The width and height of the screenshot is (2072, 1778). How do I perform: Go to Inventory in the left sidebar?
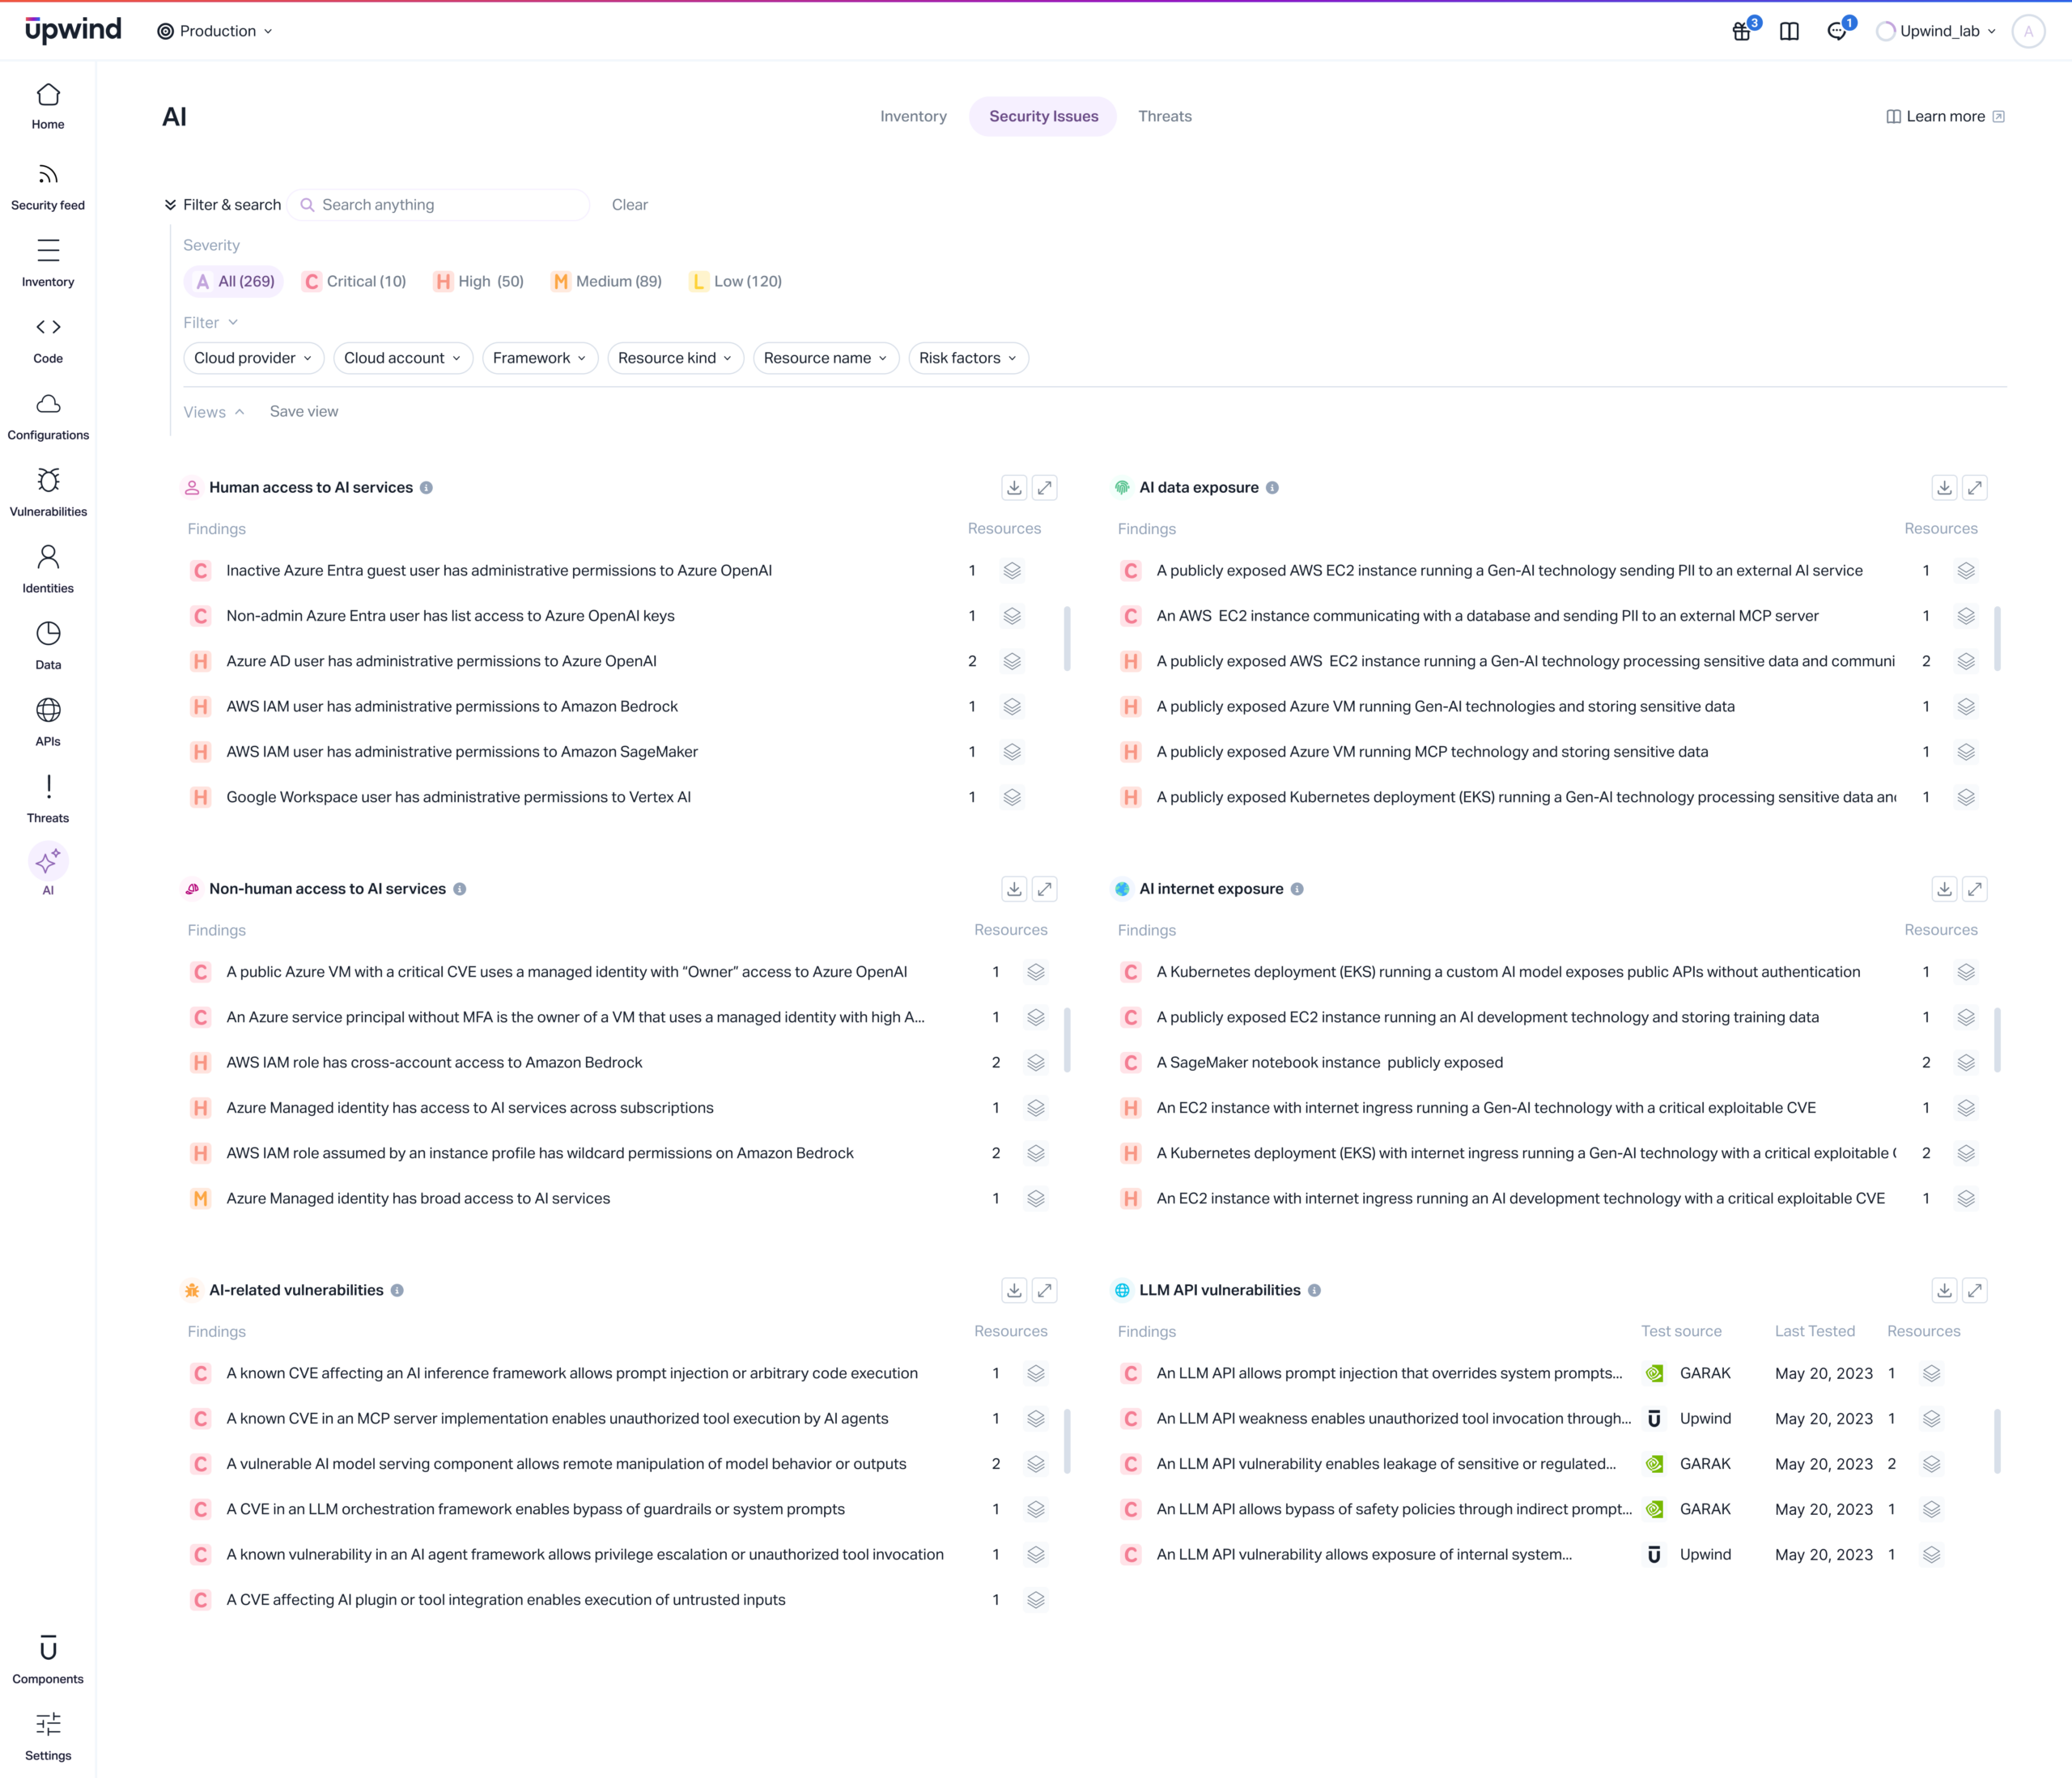tap(48, 263)
